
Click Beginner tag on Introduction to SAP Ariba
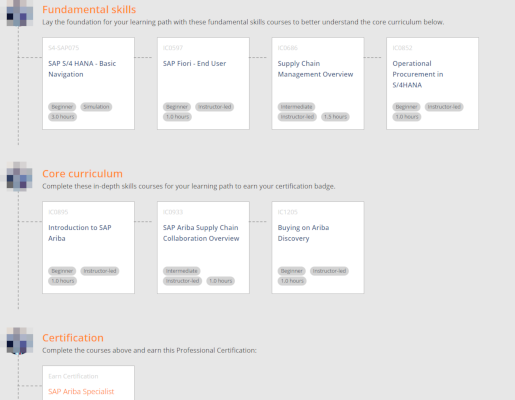point(62,271)
